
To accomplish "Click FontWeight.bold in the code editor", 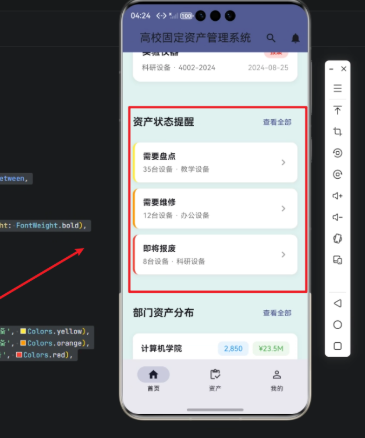I will [47, 225].
